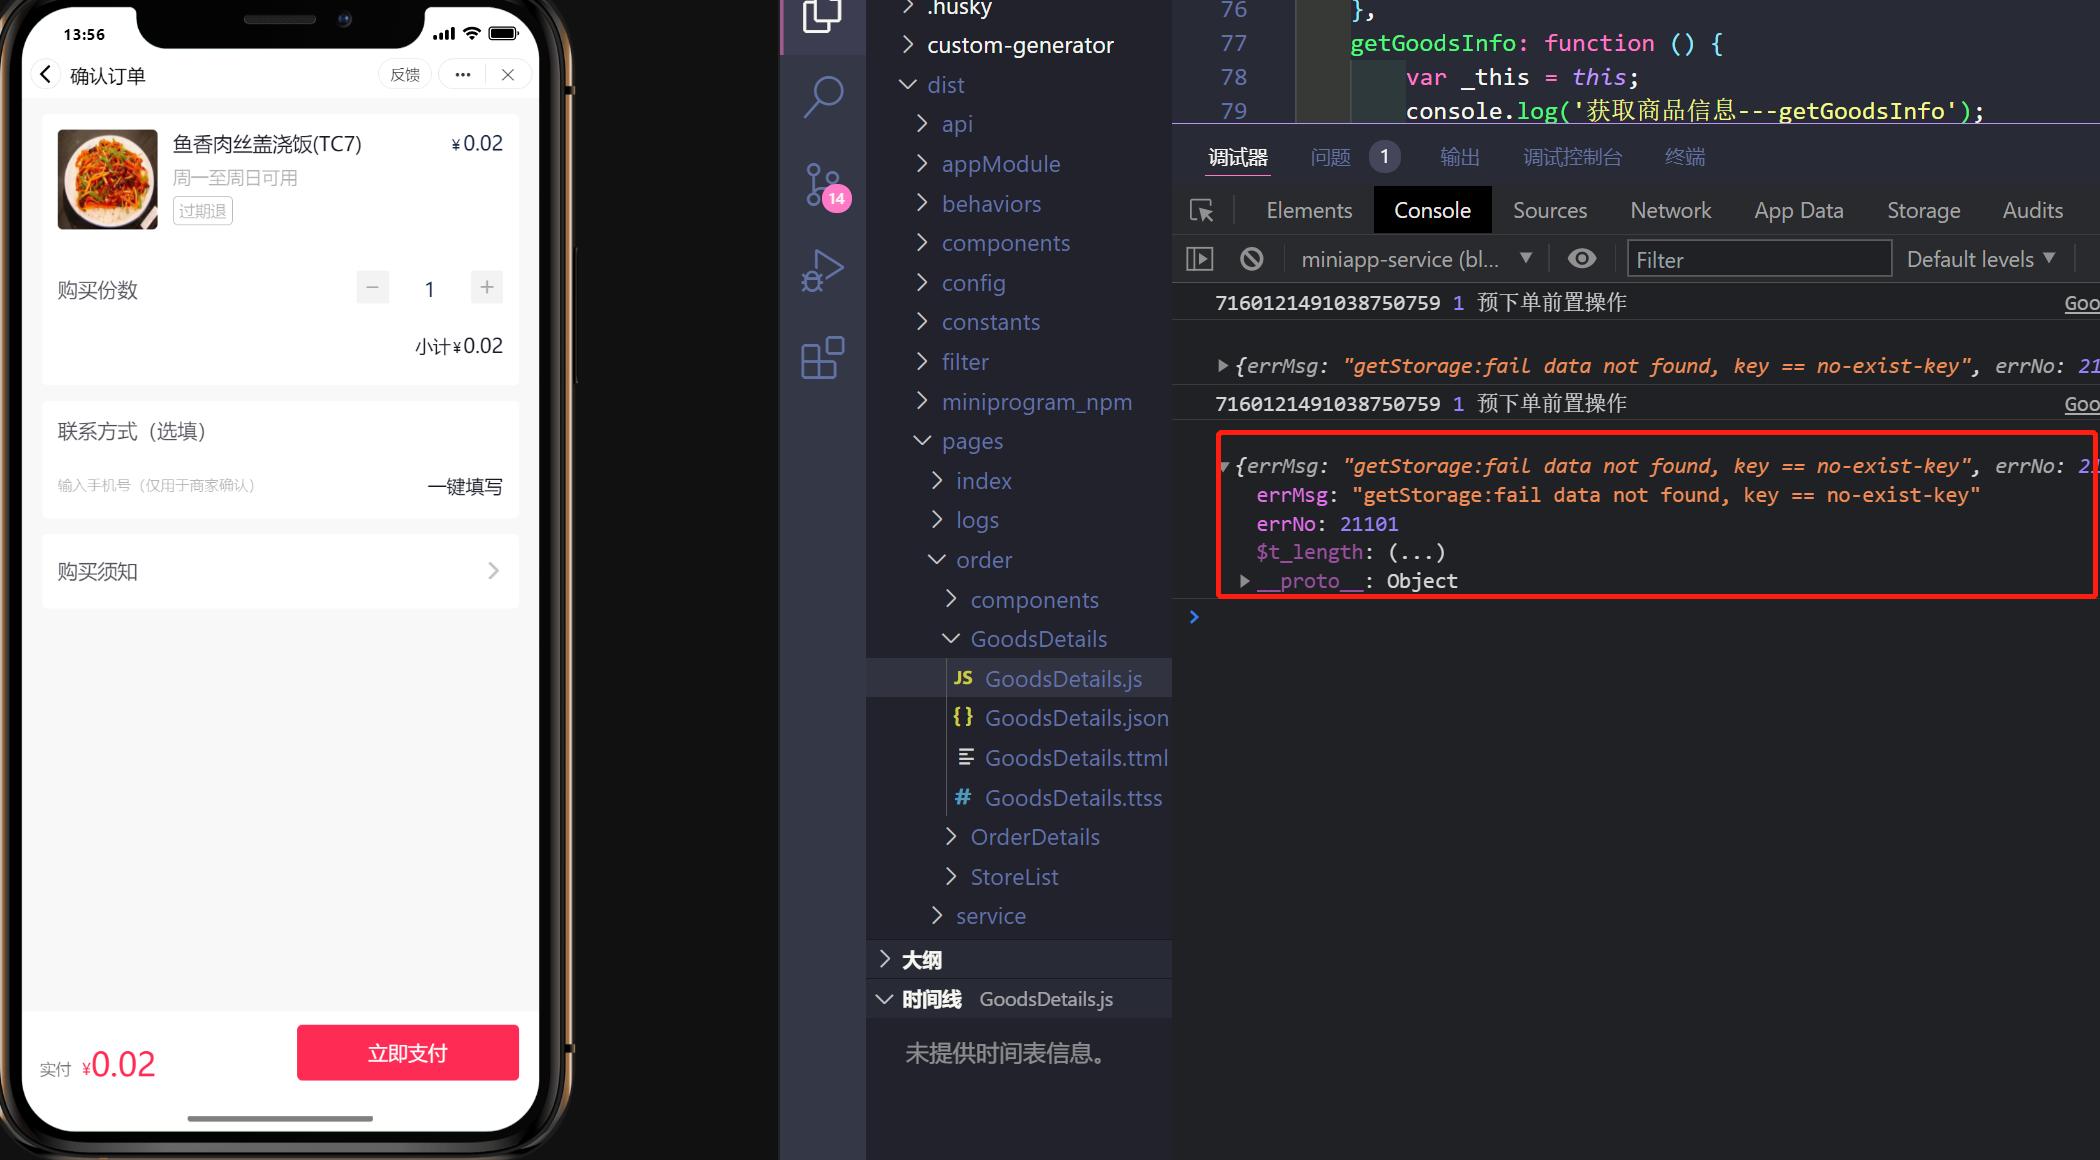Collapse the pages folder

[x=971, y=441]
